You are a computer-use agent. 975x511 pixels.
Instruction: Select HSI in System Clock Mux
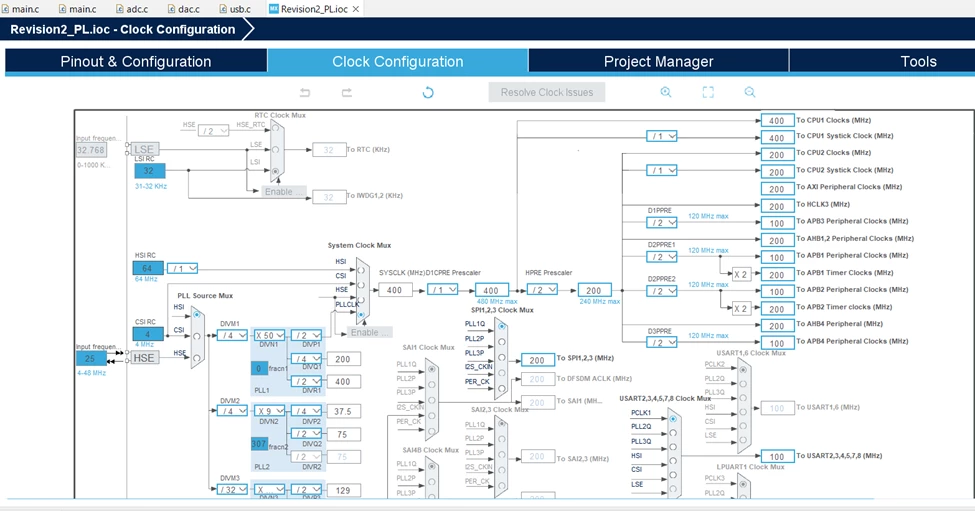point(361,270)
